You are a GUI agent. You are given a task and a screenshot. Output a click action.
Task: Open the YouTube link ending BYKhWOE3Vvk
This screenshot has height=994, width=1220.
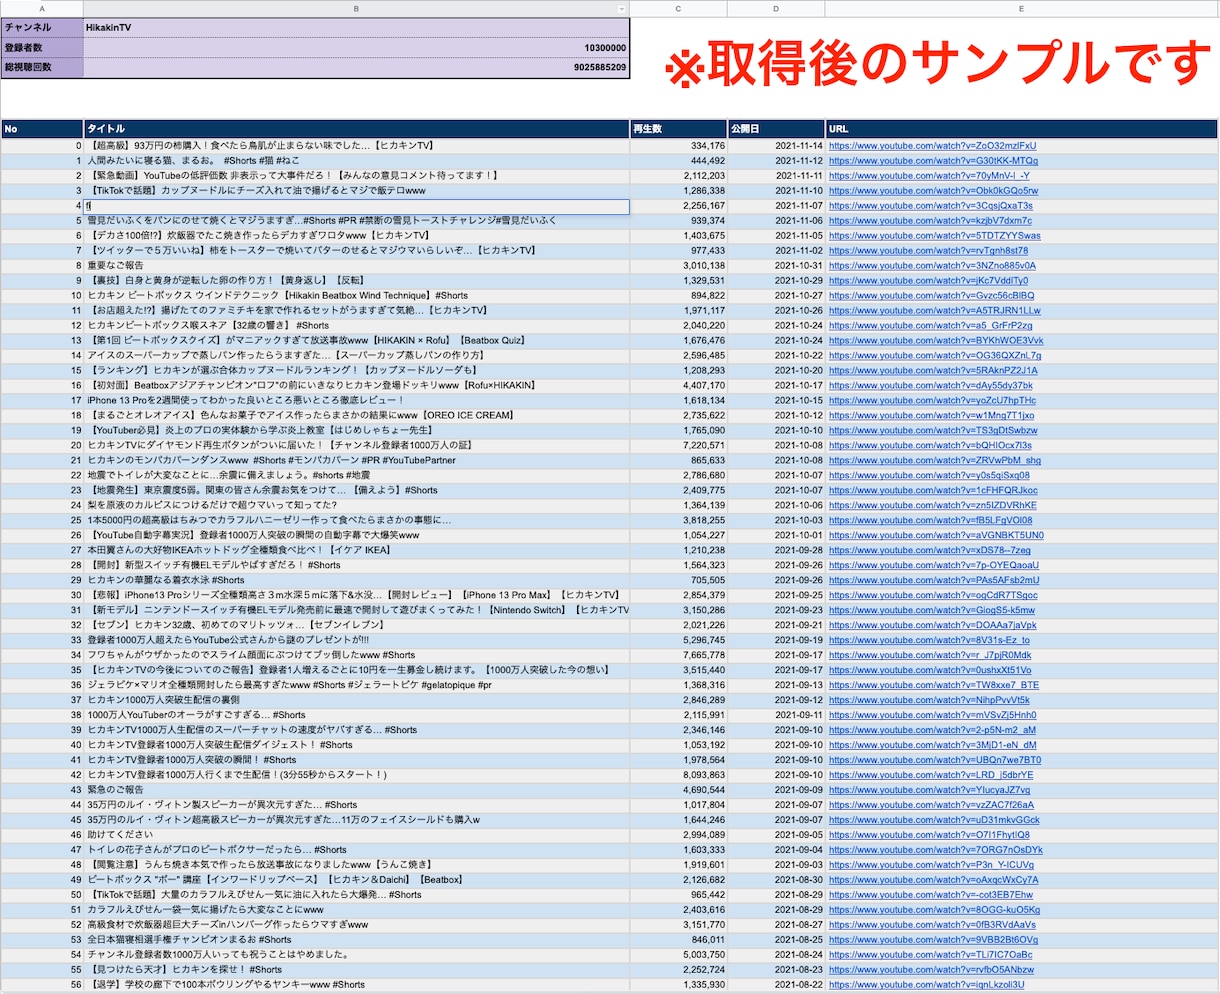click(x=936, y=341)
